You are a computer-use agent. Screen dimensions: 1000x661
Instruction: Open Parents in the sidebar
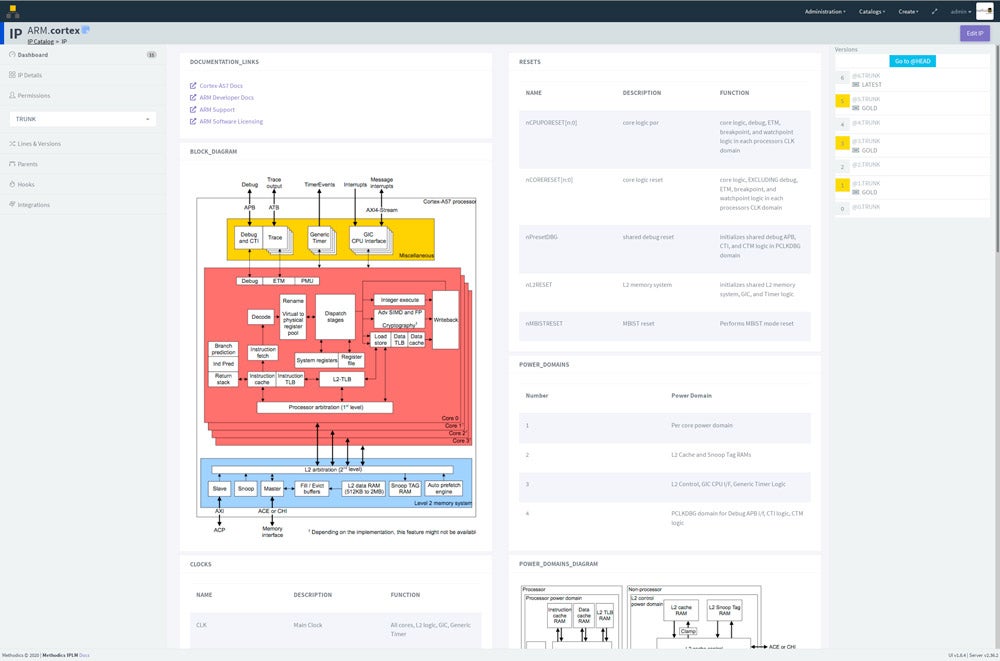click(83, 164)
